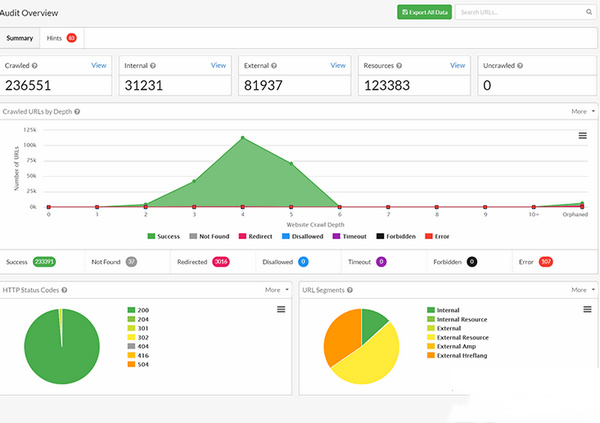Toggle the Success series in chart legend

click(x=165, y=236)
